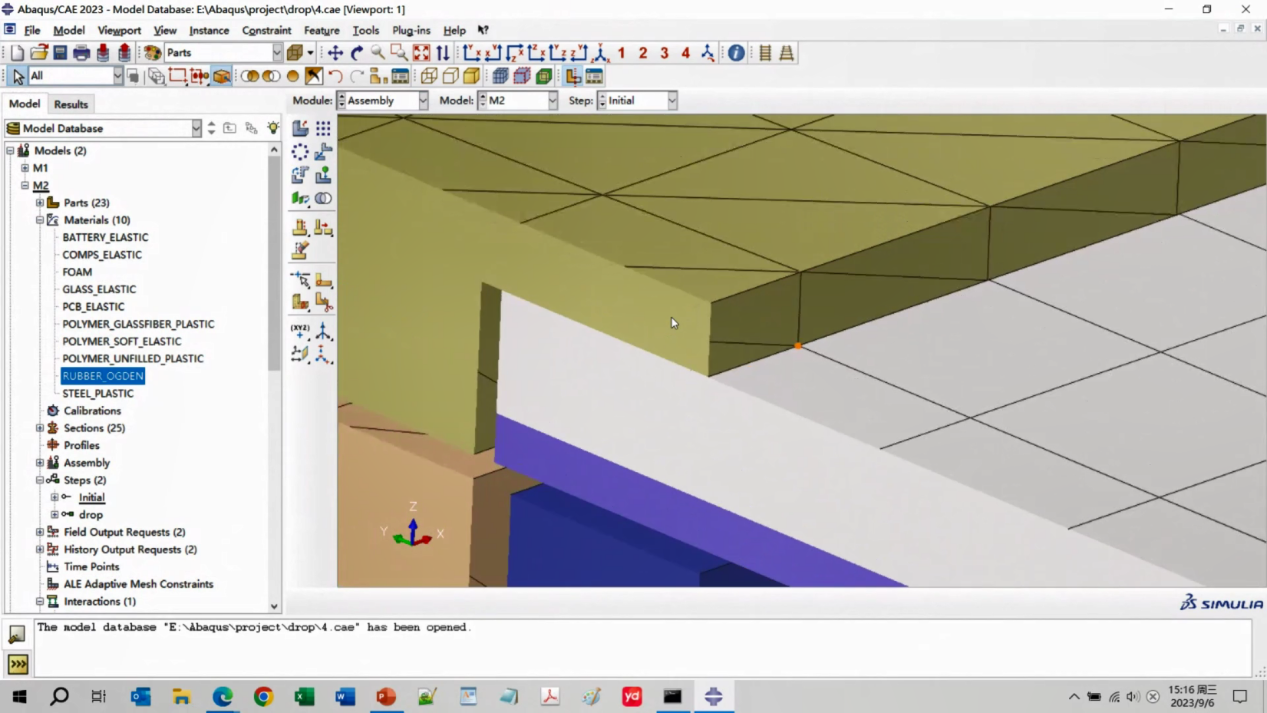Expand the Parts (23) node
1267x713 pixels.
click(40, 203)
